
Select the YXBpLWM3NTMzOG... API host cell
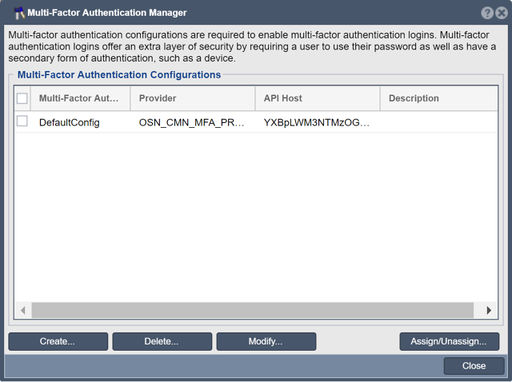(317, 123)
